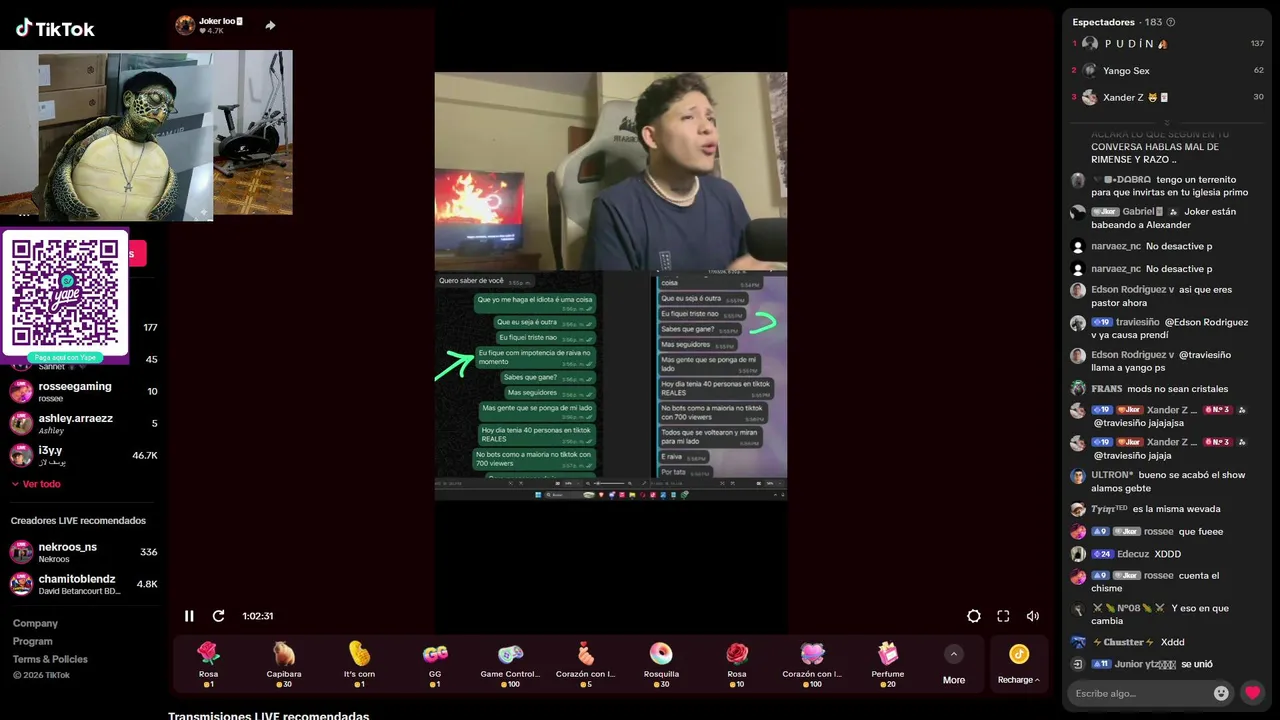1280x720 pixels.
Task: Click Gabriel user avatar in chat
Action: pyautogui.click(x=1078, y=213)
